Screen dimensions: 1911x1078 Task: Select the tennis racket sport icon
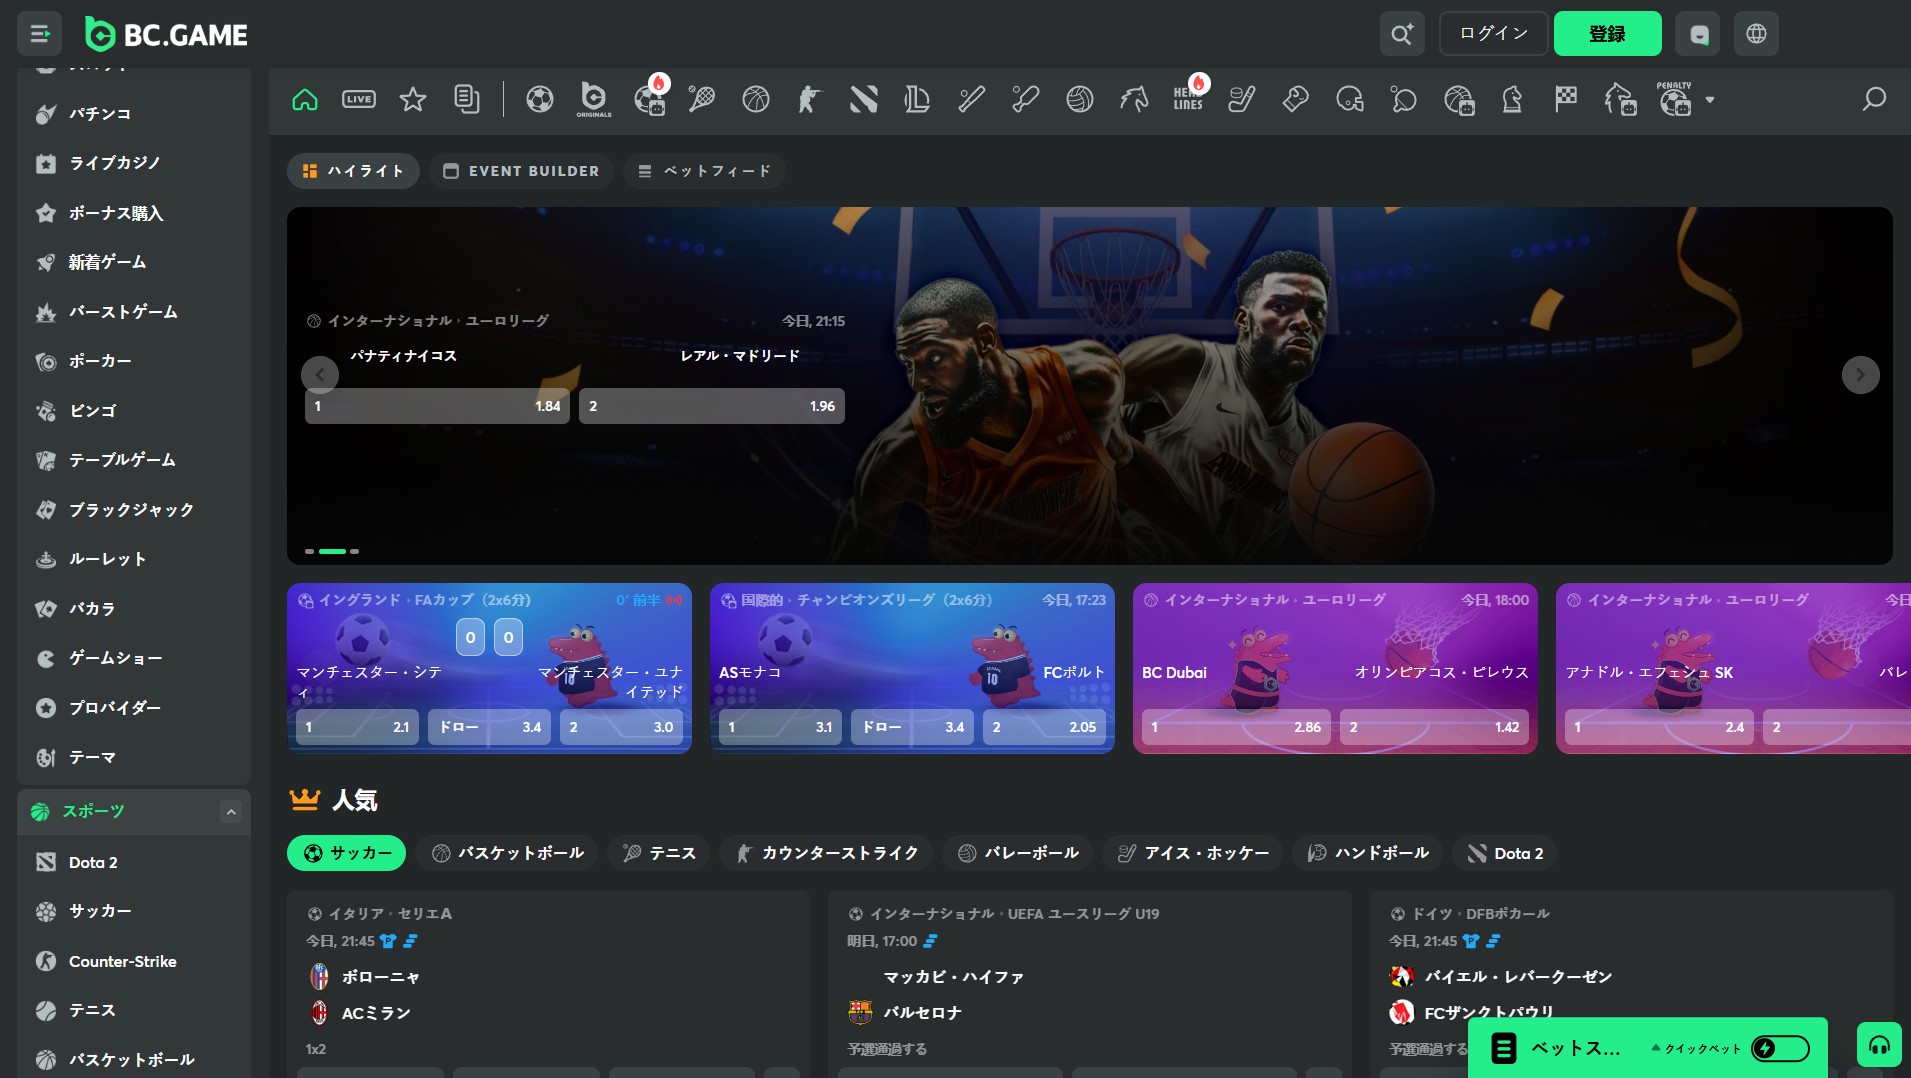click(x=702, y=99)
